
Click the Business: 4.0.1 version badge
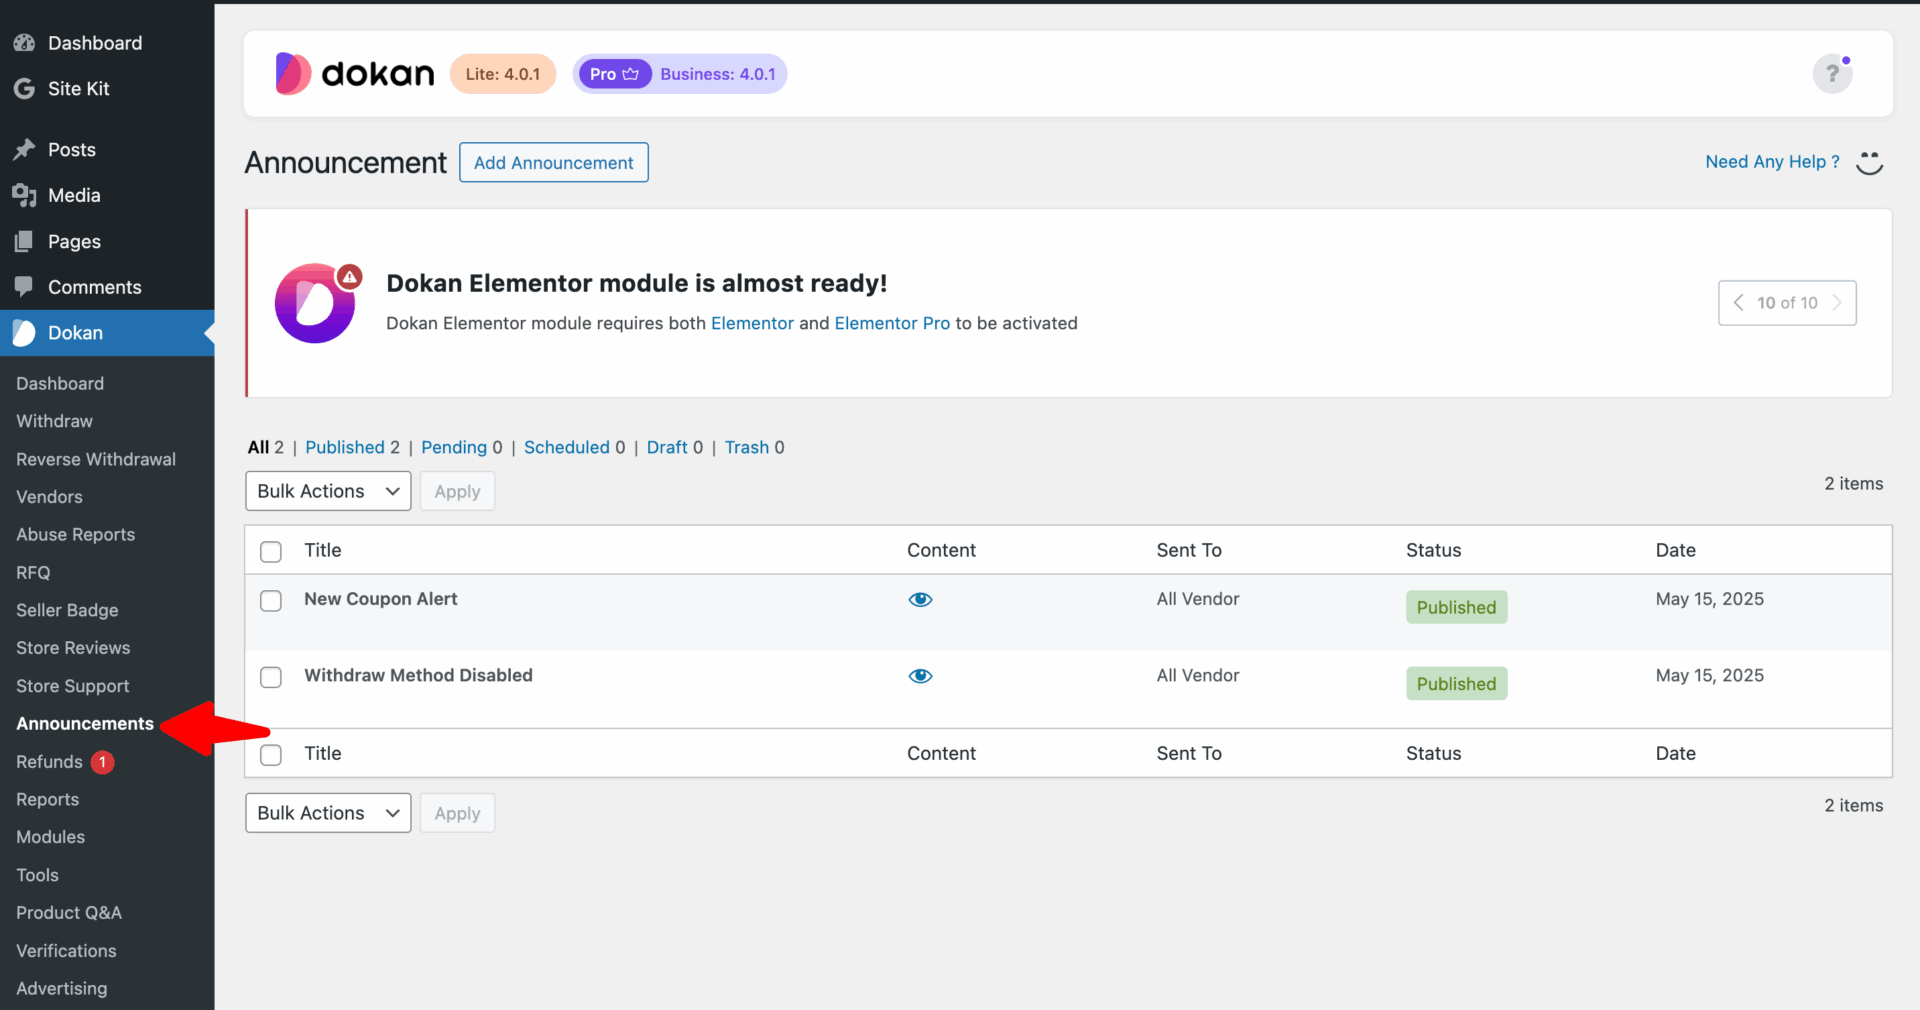click(x=718, y=74)
